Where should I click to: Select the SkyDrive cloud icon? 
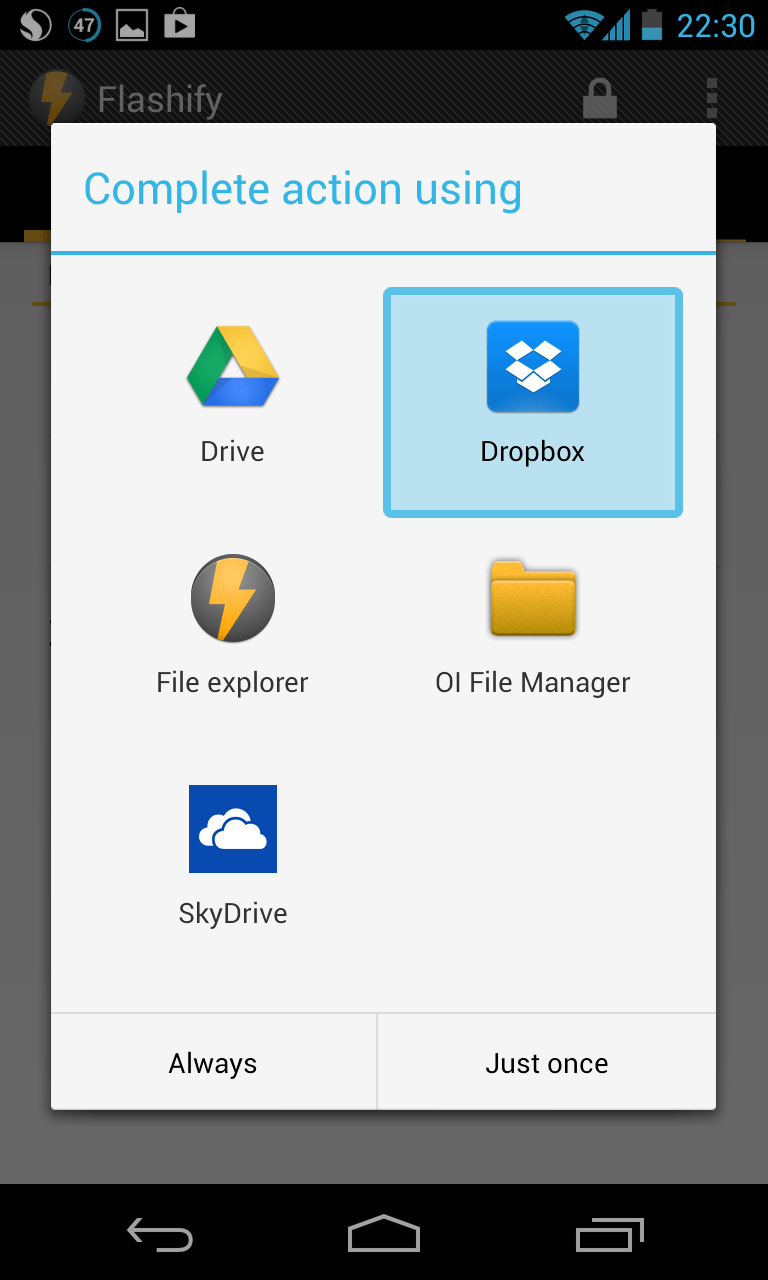[x=233, y=829]
